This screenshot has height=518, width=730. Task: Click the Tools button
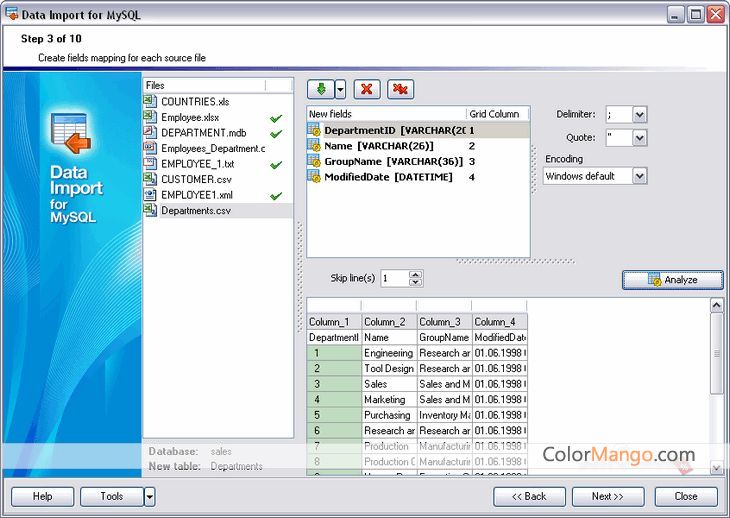112,497
